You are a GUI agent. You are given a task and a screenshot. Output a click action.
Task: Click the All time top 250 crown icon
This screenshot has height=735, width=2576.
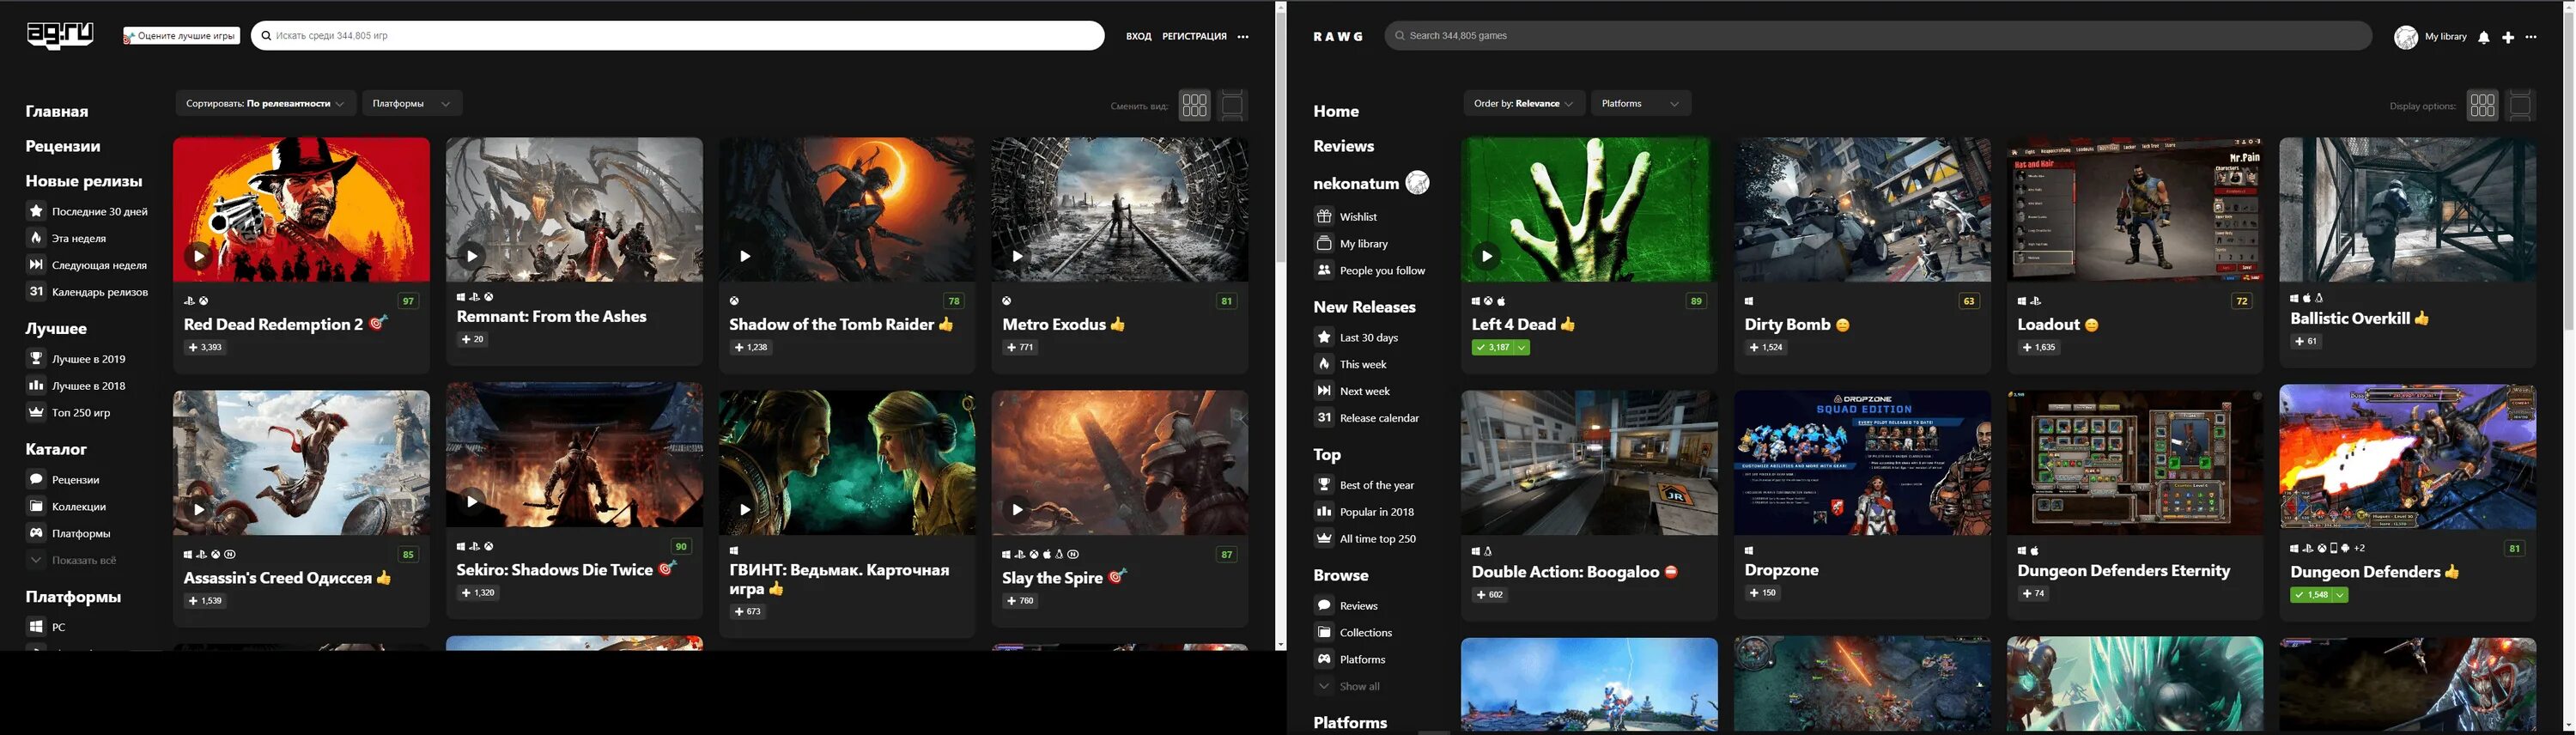[1324, 539]
